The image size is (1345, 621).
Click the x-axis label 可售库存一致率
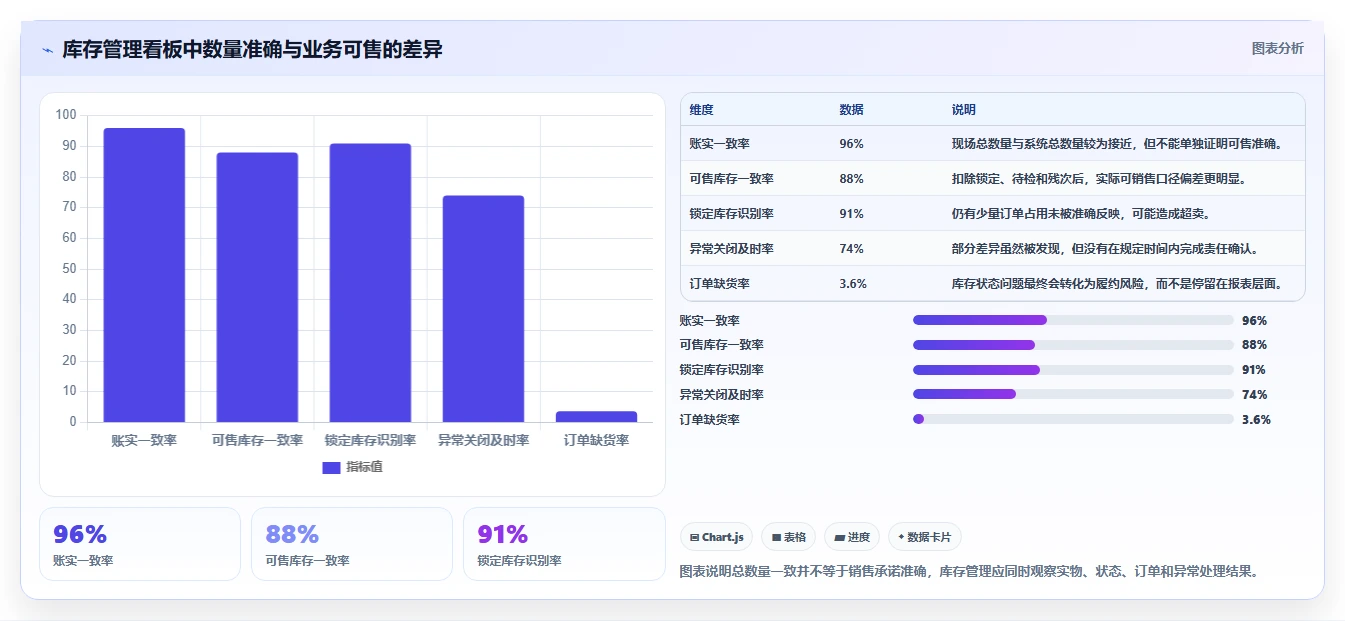click(257, 440)
